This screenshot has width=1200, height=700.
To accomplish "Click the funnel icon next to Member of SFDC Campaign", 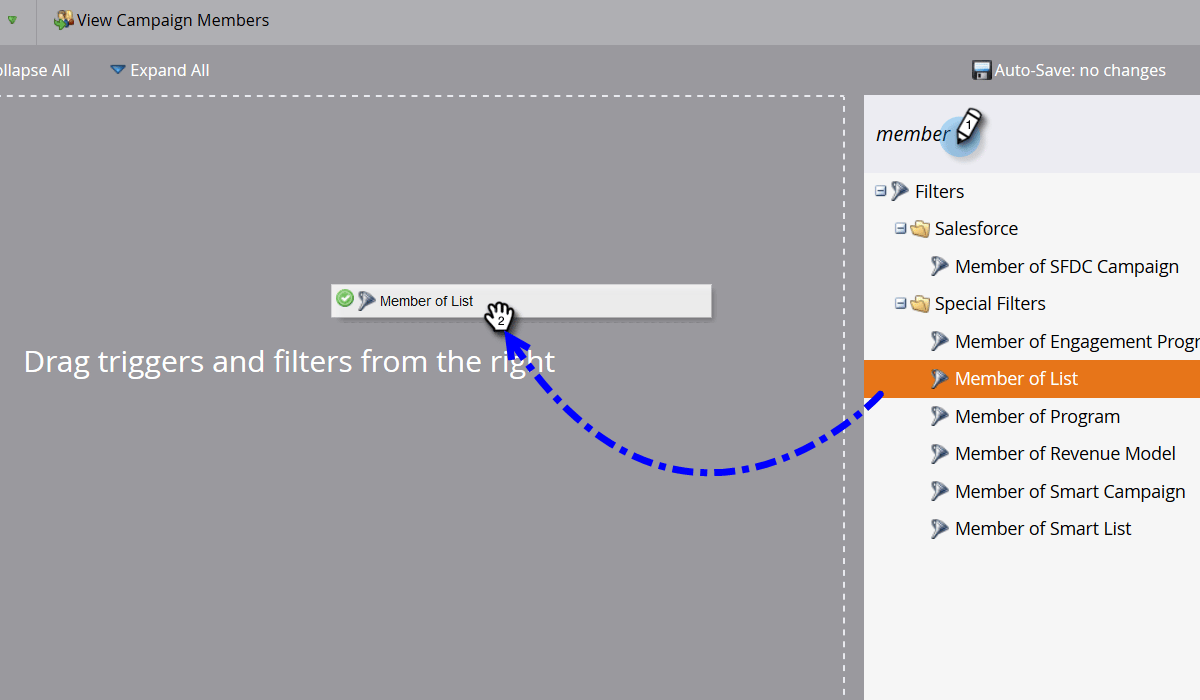I will [x=940, y=266].
